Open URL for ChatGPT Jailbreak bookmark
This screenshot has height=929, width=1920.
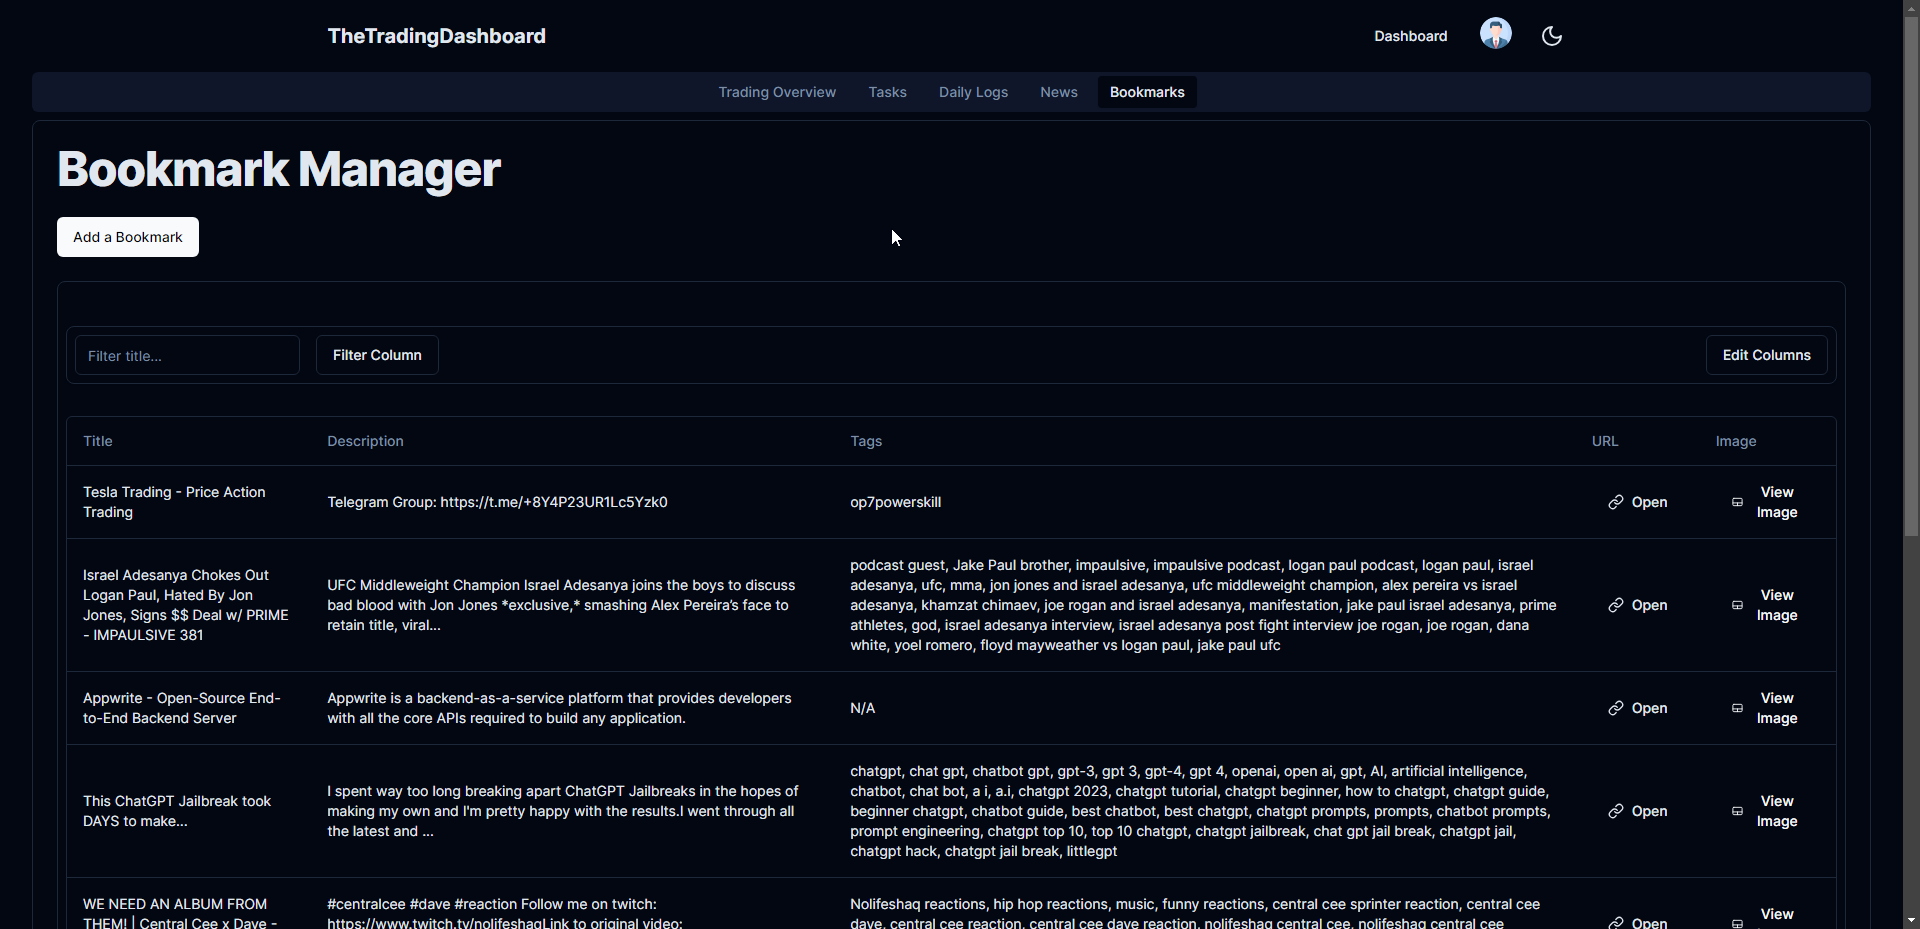[1637, 811]
